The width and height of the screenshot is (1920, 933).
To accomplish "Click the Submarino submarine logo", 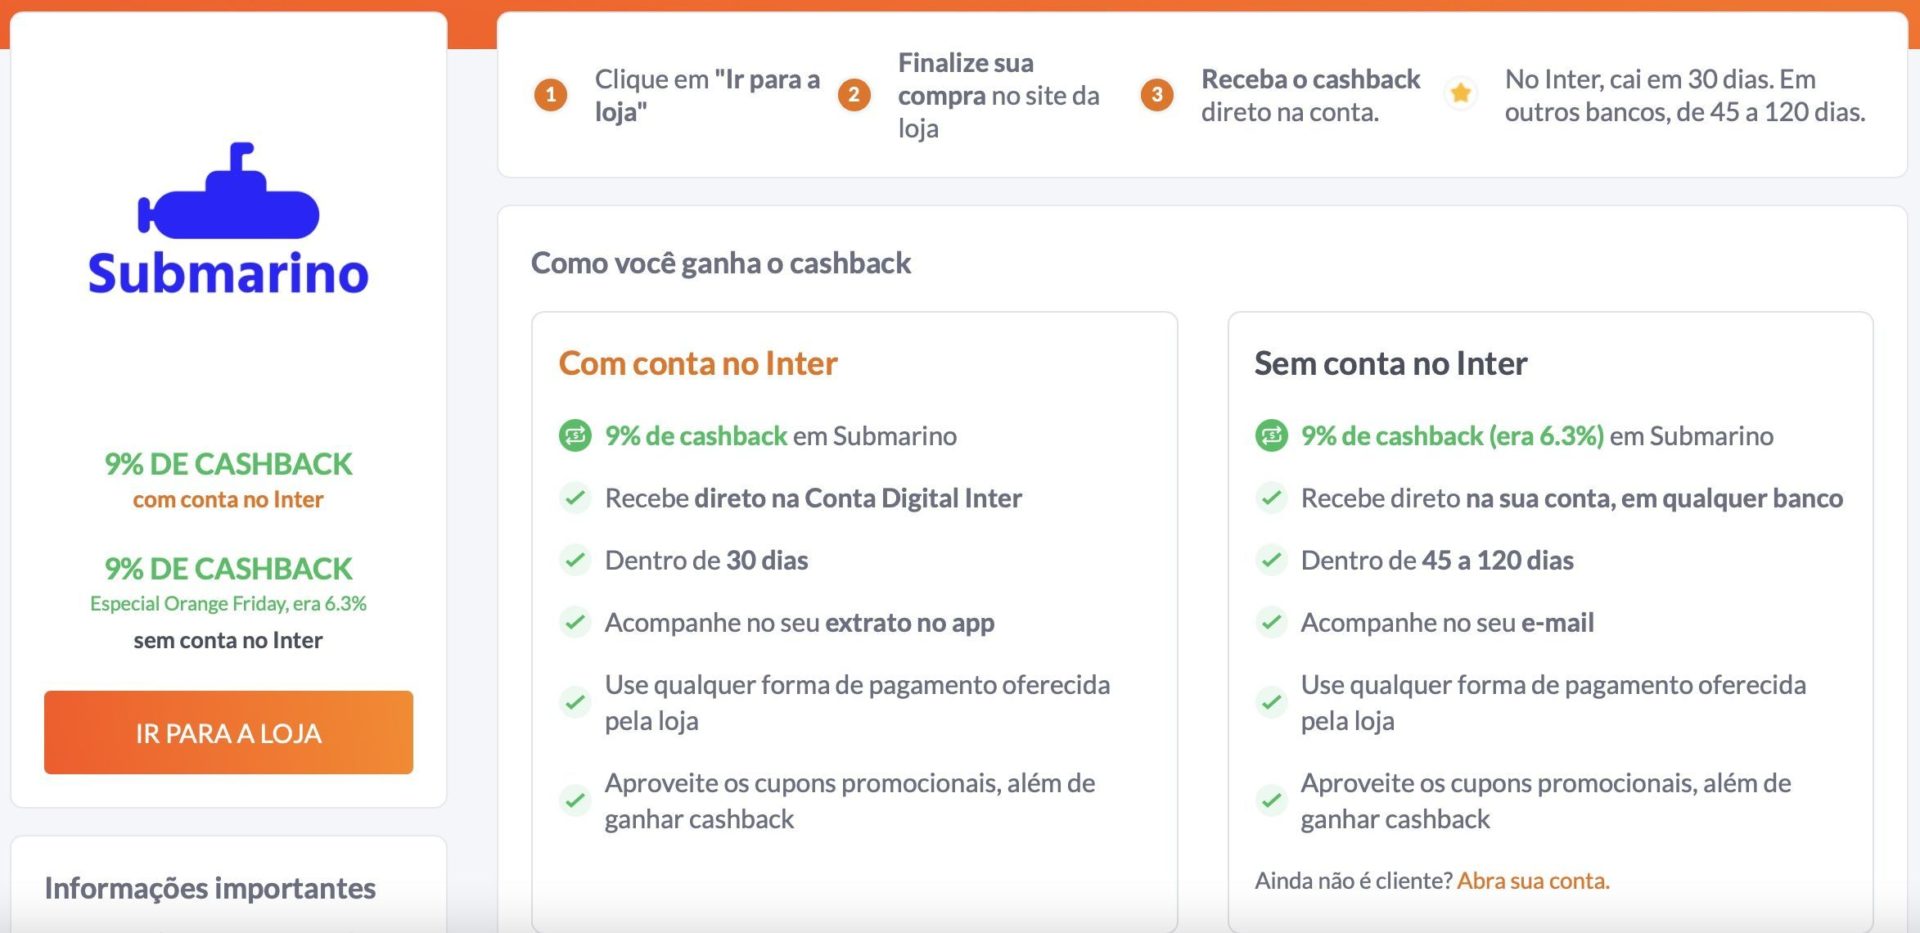I will [228, 219].
